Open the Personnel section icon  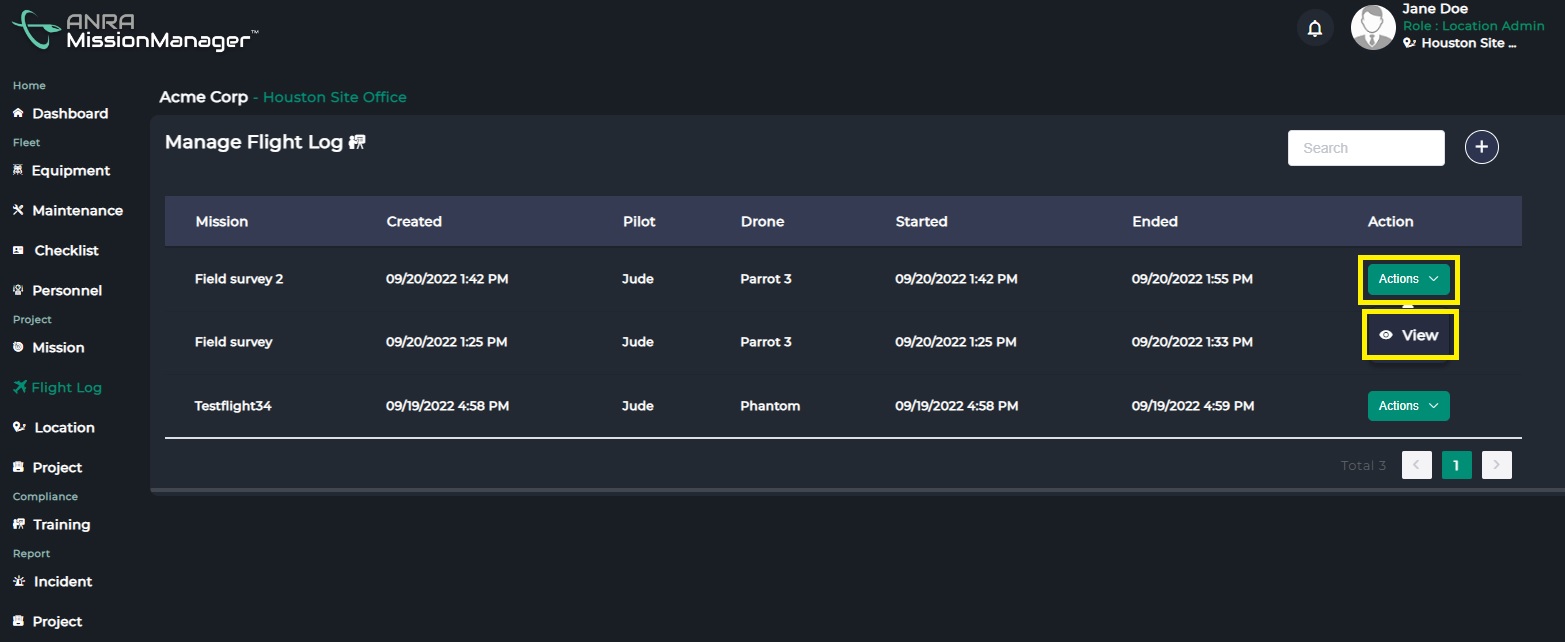(17, 290)
